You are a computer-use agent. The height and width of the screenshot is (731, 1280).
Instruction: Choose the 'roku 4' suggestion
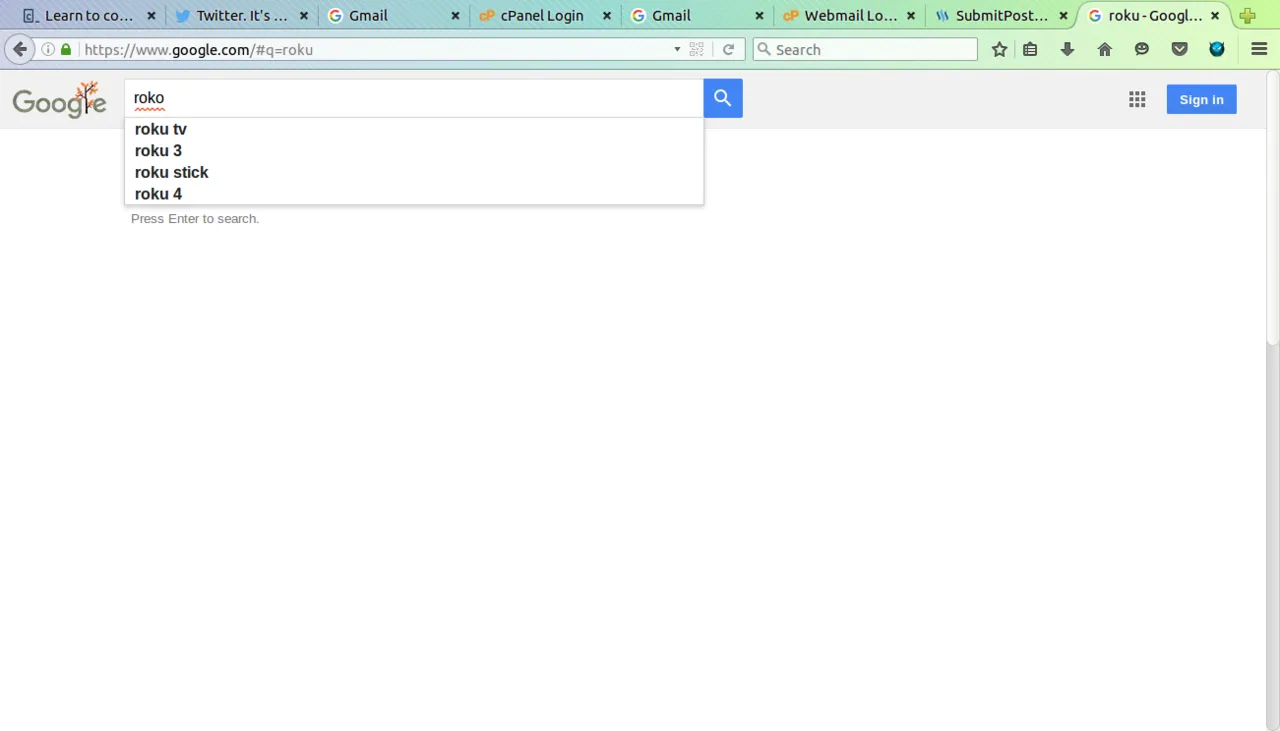[x=414, y=194]
